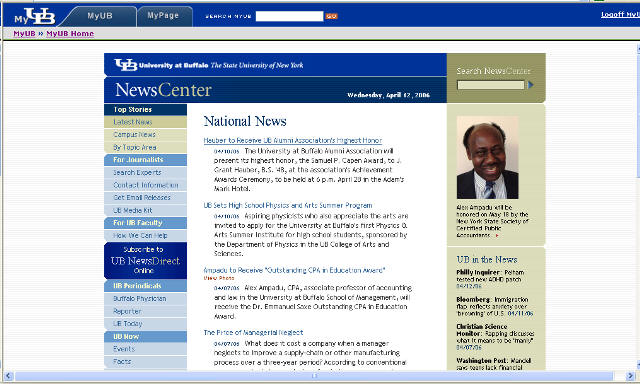This screenshot has height=384, width=640.
Task: Click the NewsCenter search arrow icon
Action: coord(531,85)
